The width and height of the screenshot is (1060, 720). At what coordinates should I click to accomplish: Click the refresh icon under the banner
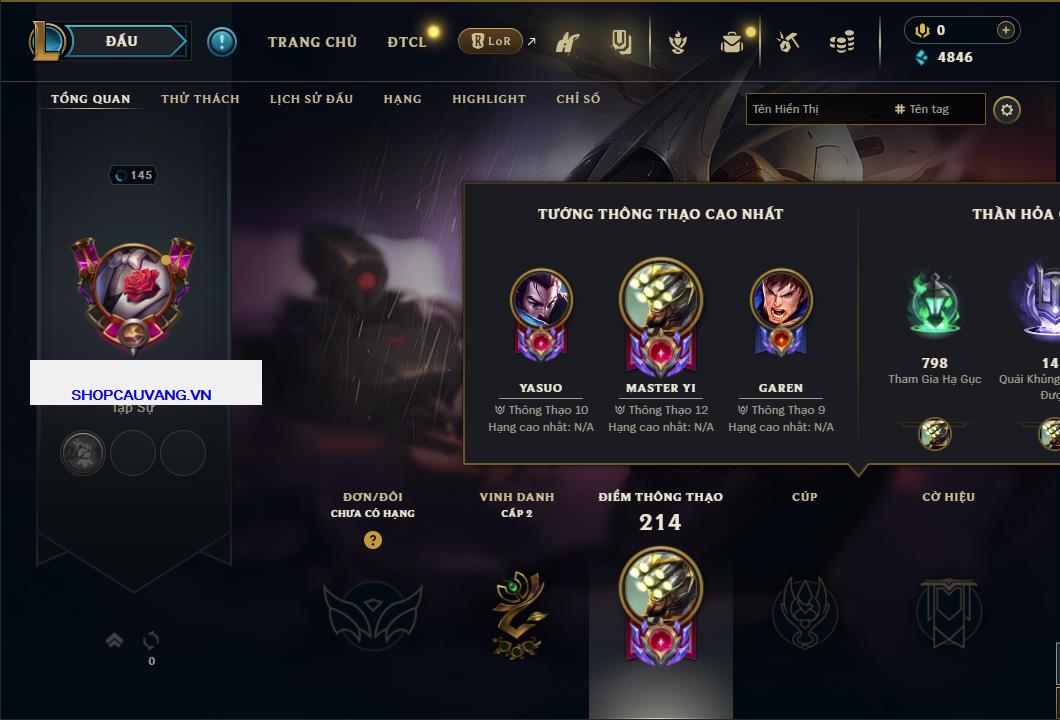tap(151, 640)
